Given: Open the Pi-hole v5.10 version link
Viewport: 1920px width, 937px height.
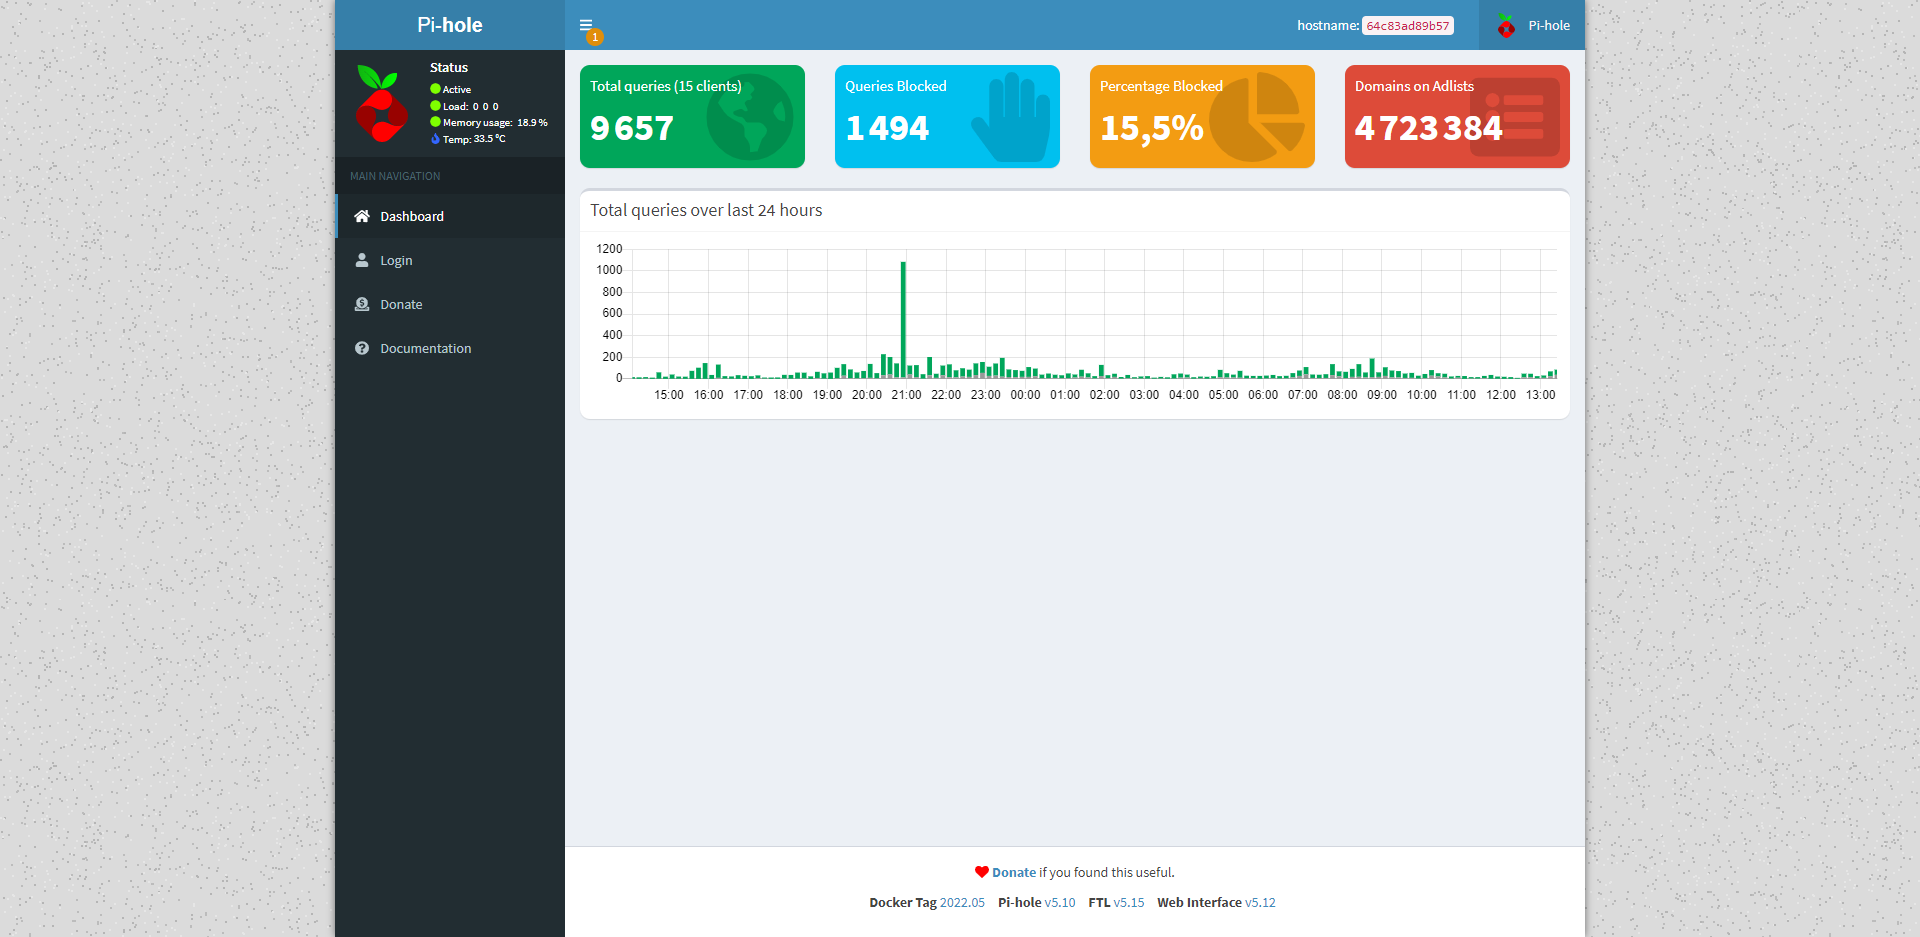Looking at the screenshot, I should (x=1059, y=903).
